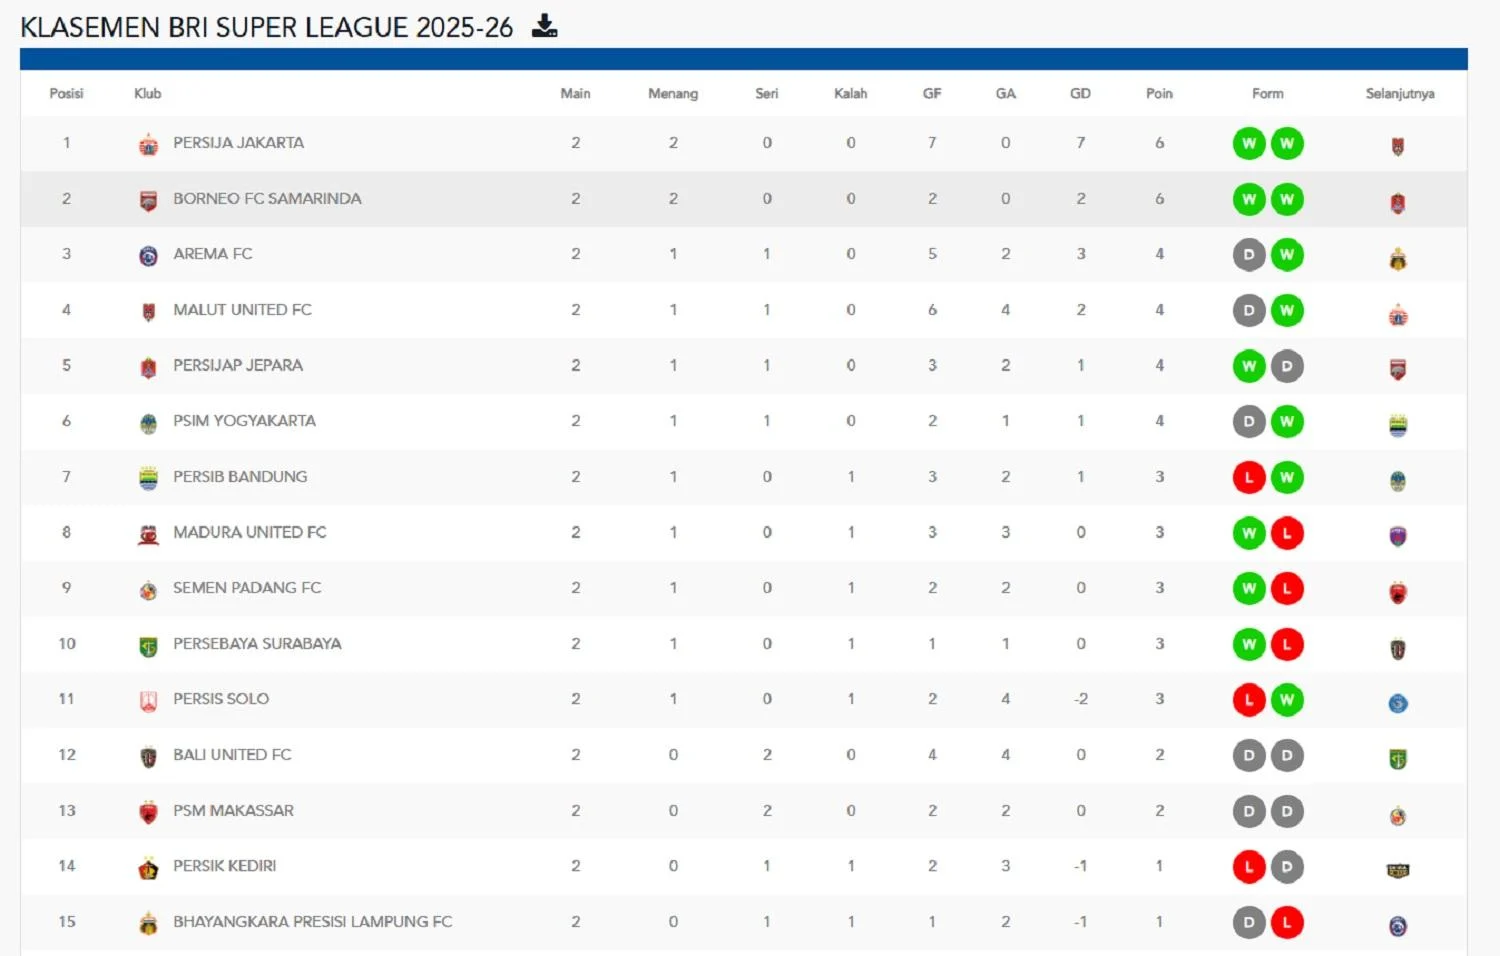The image size is (1500, 956).
Task: Select the Borneo FC Samarinda logo
Action: tap(148, 199)
